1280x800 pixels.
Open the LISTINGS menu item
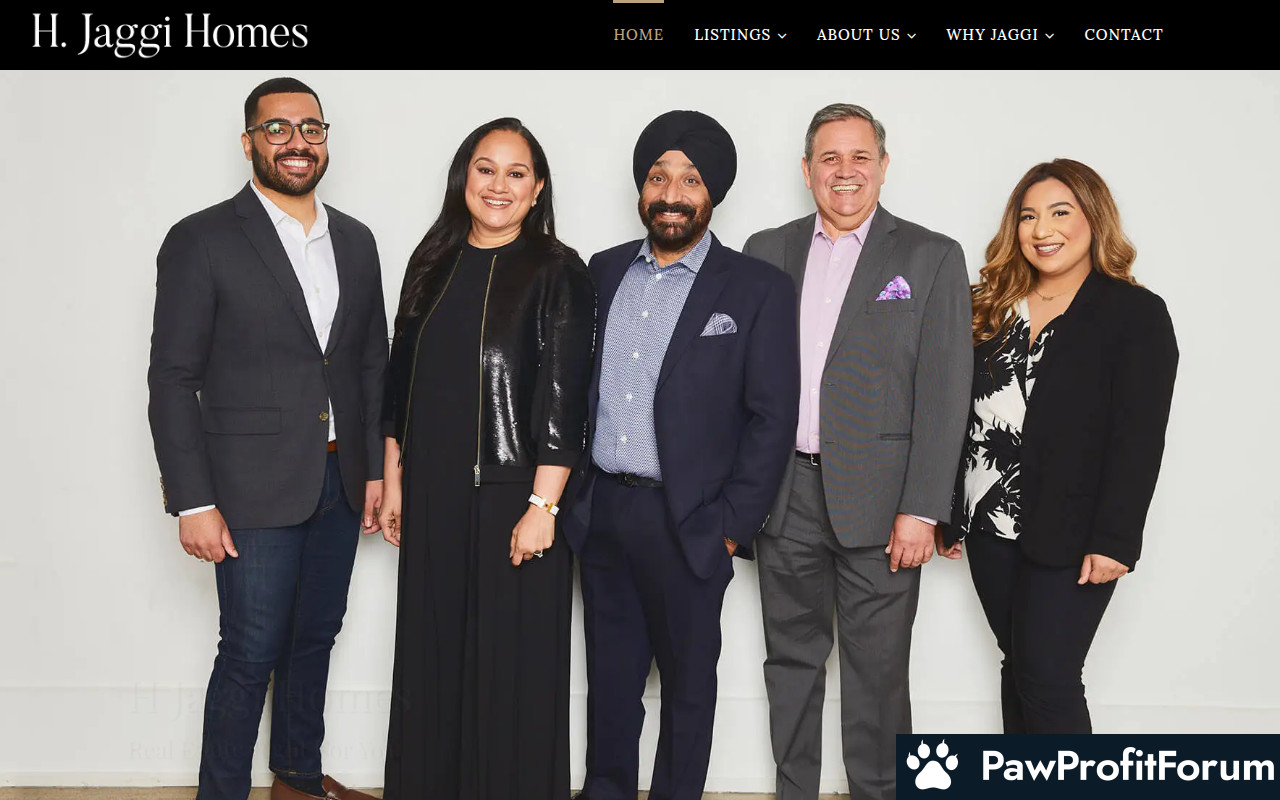tap(732, 35)
